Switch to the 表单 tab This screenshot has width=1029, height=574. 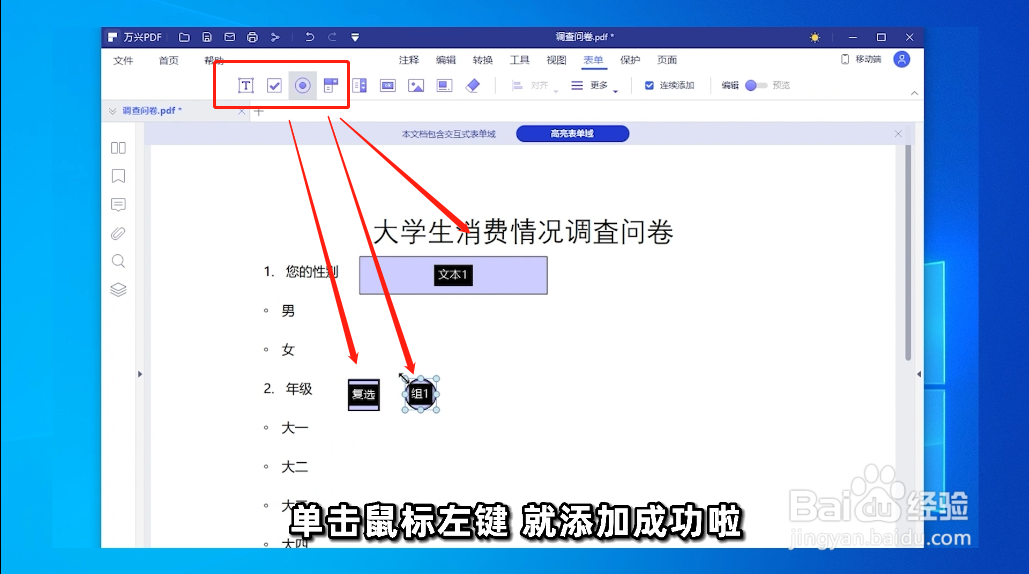[x=593, y=60]
